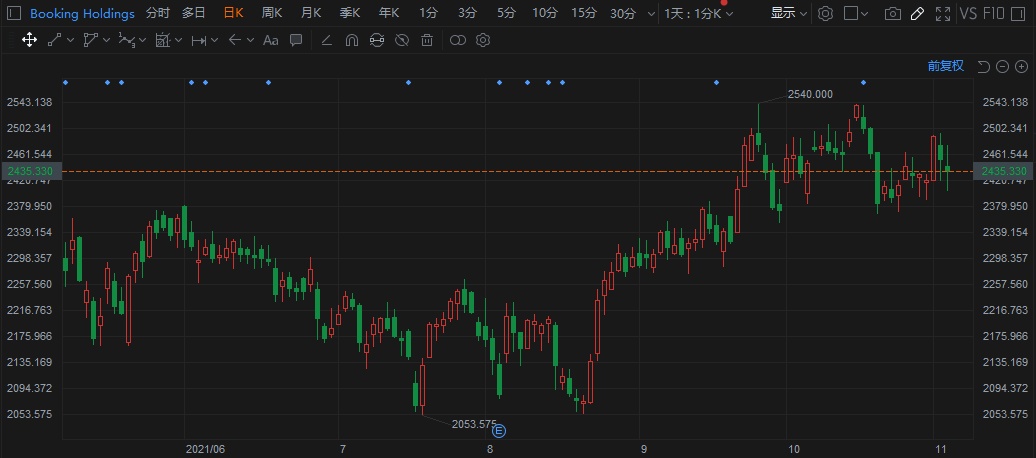
Task: Select the wave pattern drawing tool
Action: (x=126, y=40)
